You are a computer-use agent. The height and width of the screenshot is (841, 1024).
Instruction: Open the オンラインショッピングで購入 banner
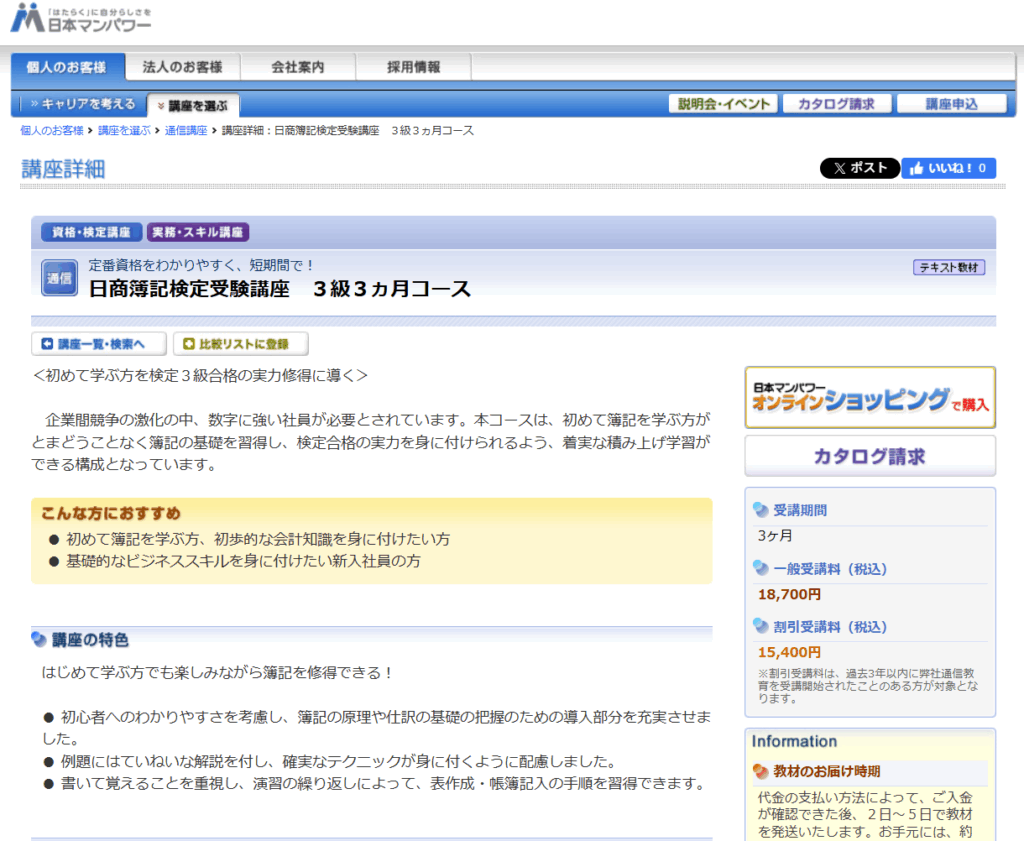tap(870, 398)
